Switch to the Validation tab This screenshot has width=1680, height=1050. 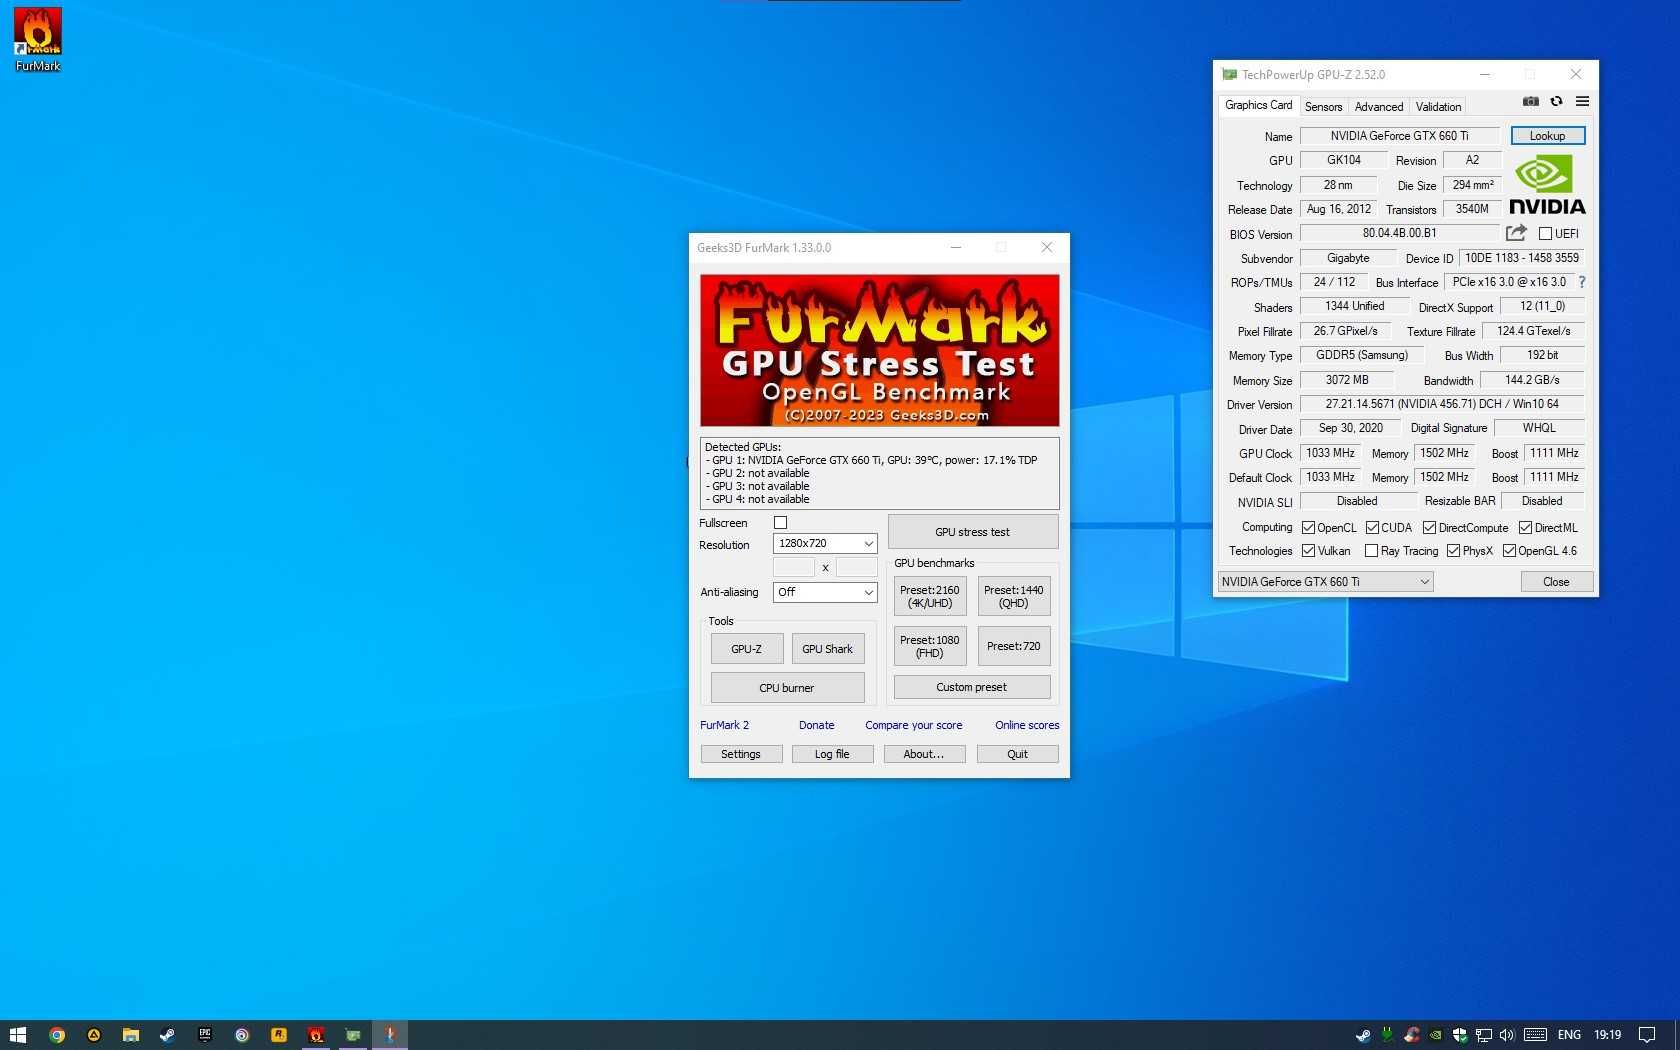1438,107
